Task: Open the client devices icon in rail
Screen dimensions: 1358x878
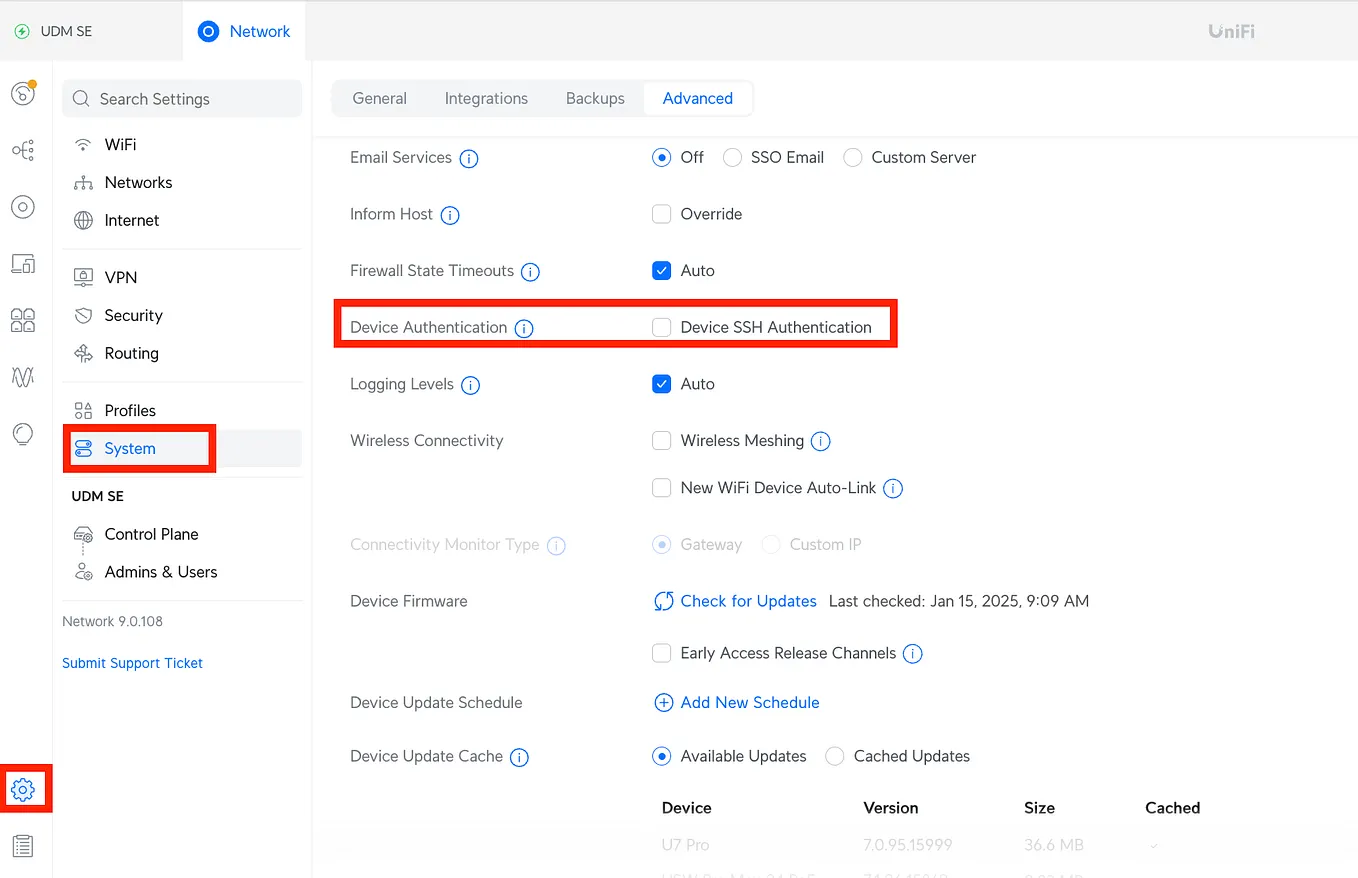Action: point(23,264)
